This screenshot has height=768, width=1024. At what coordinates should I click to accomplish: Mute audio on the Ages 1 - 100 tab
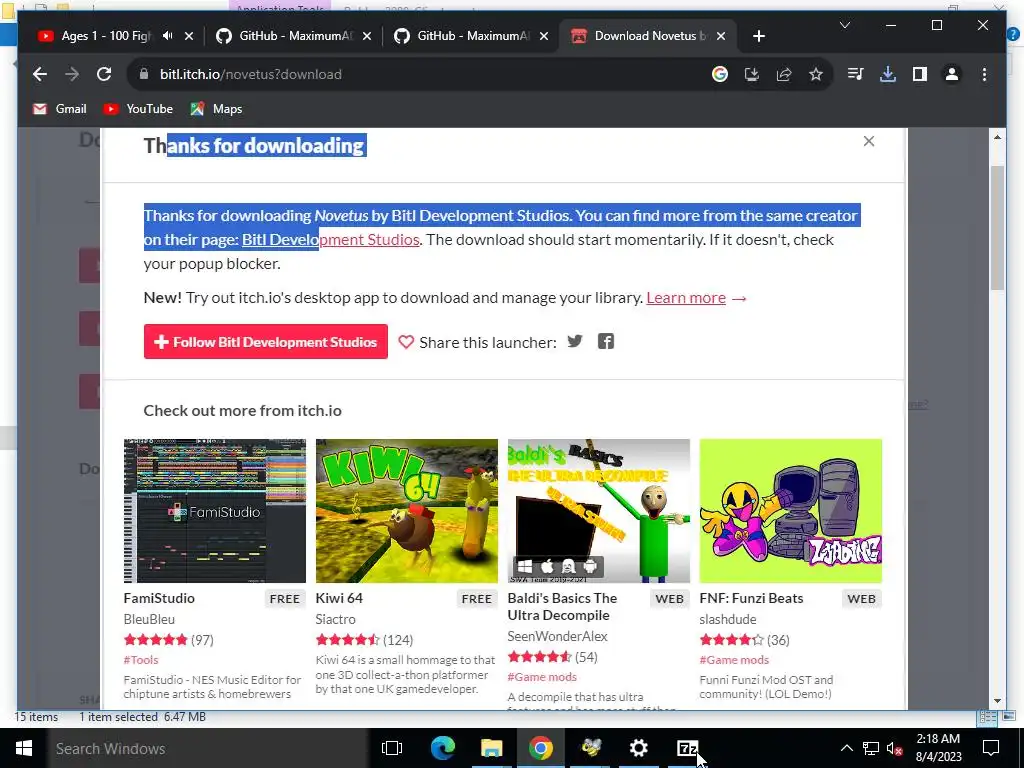point(167,36)
